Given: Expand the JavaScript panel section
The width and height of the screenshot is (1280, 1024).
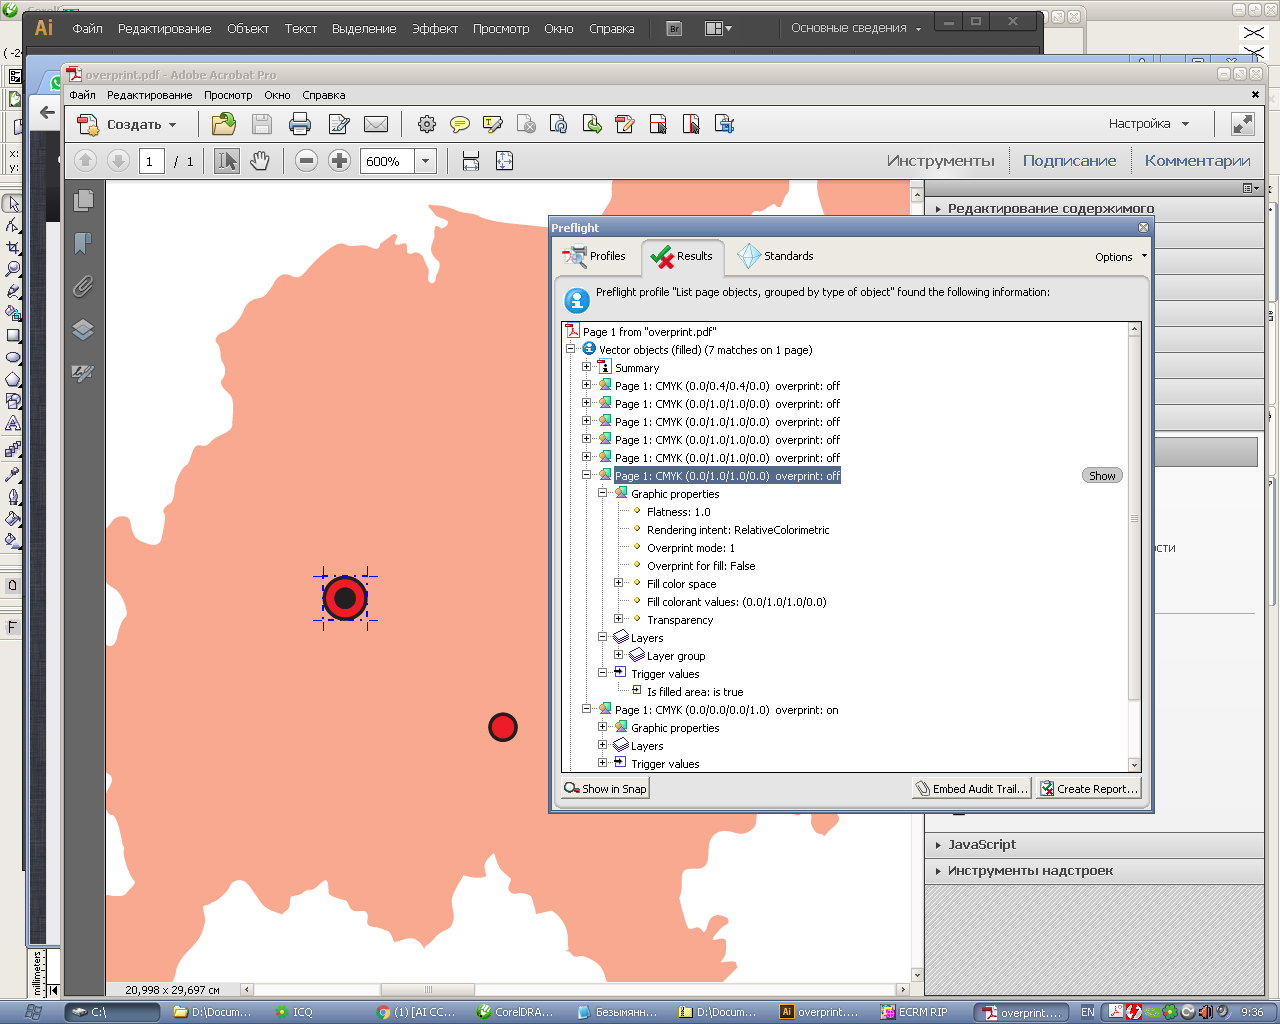Looking at the screenshot, I should pos(982,845).
